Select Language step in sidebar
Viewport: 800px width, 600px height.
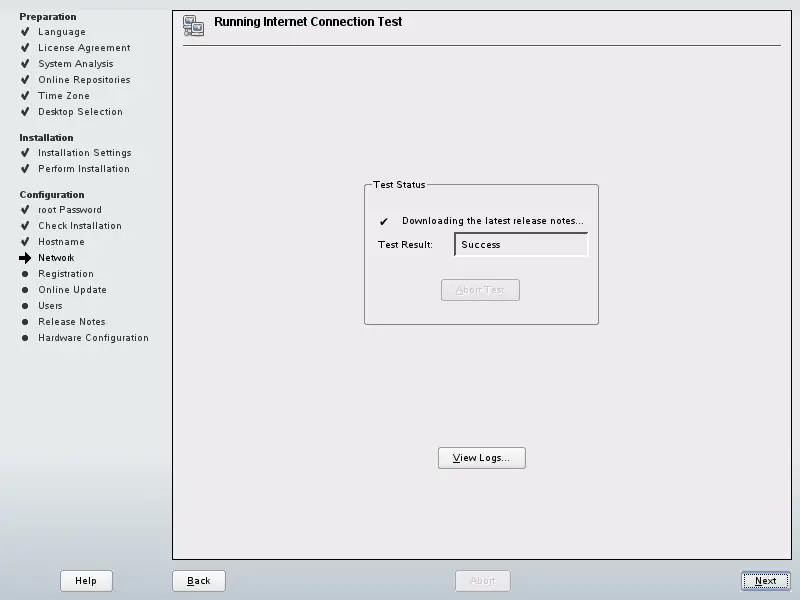(62, 32)
